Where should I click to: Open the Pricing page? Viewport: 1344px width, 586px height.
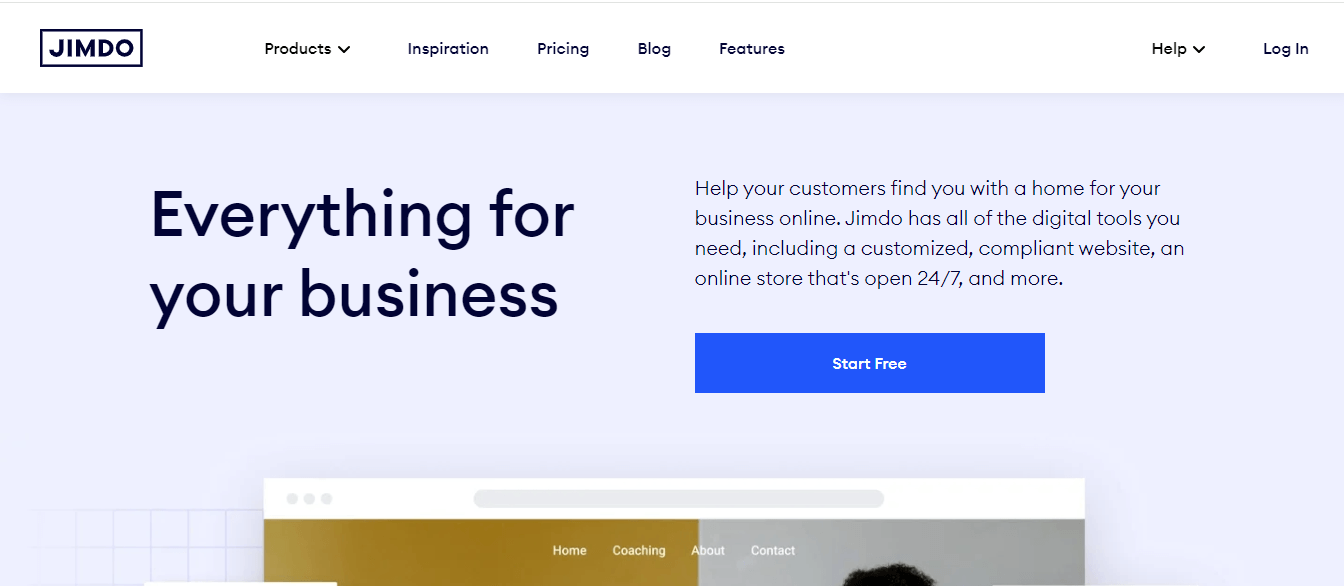tap(562, 48)
